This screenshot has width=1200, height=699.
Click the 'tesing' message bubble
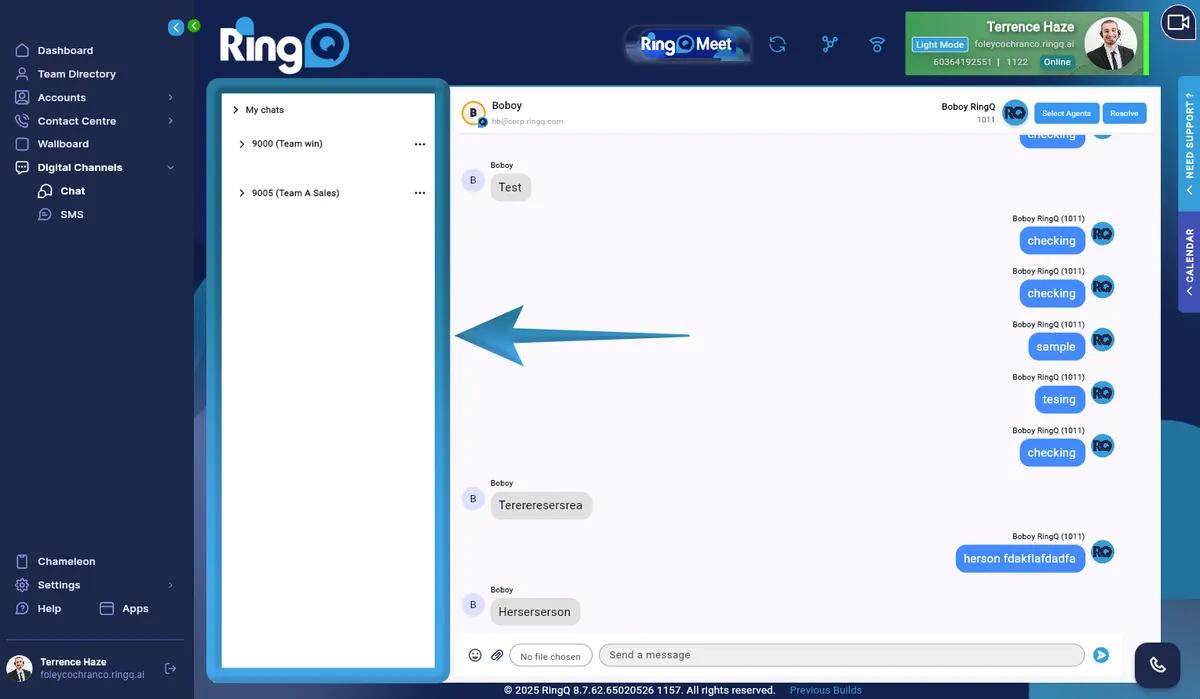point(1060,399)
